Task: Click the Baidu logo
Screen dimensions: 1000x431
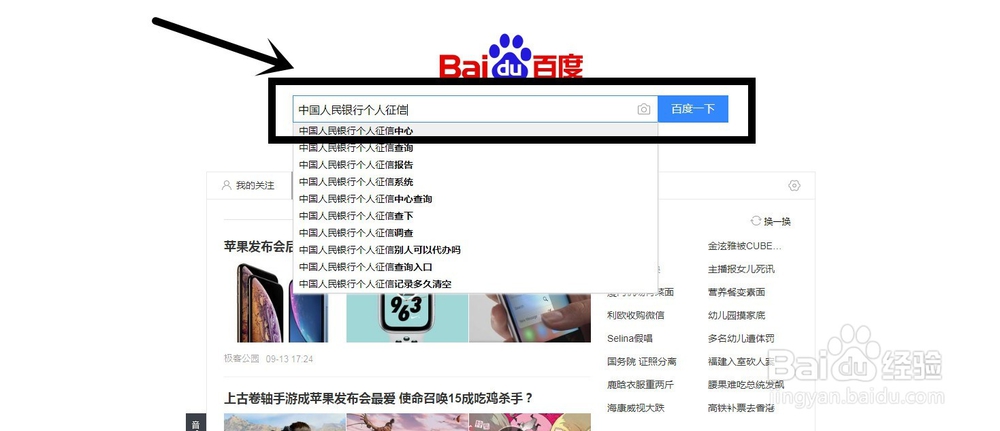Action: [511, 56]
